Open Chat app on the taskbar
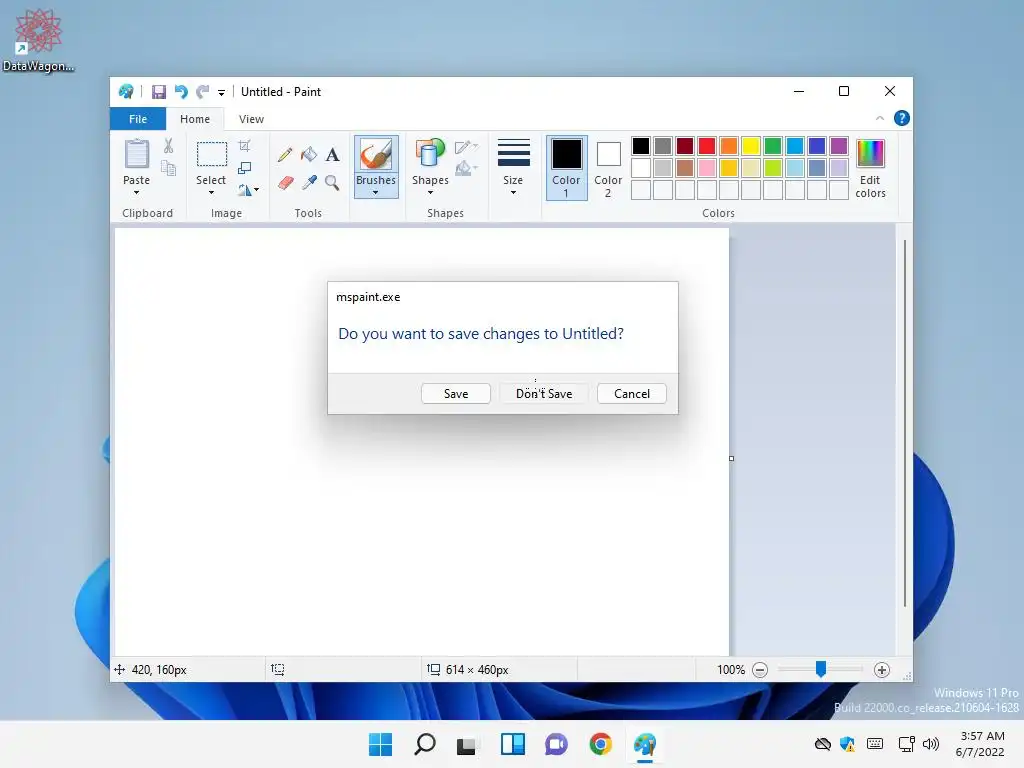 click(x=556, y=744)
